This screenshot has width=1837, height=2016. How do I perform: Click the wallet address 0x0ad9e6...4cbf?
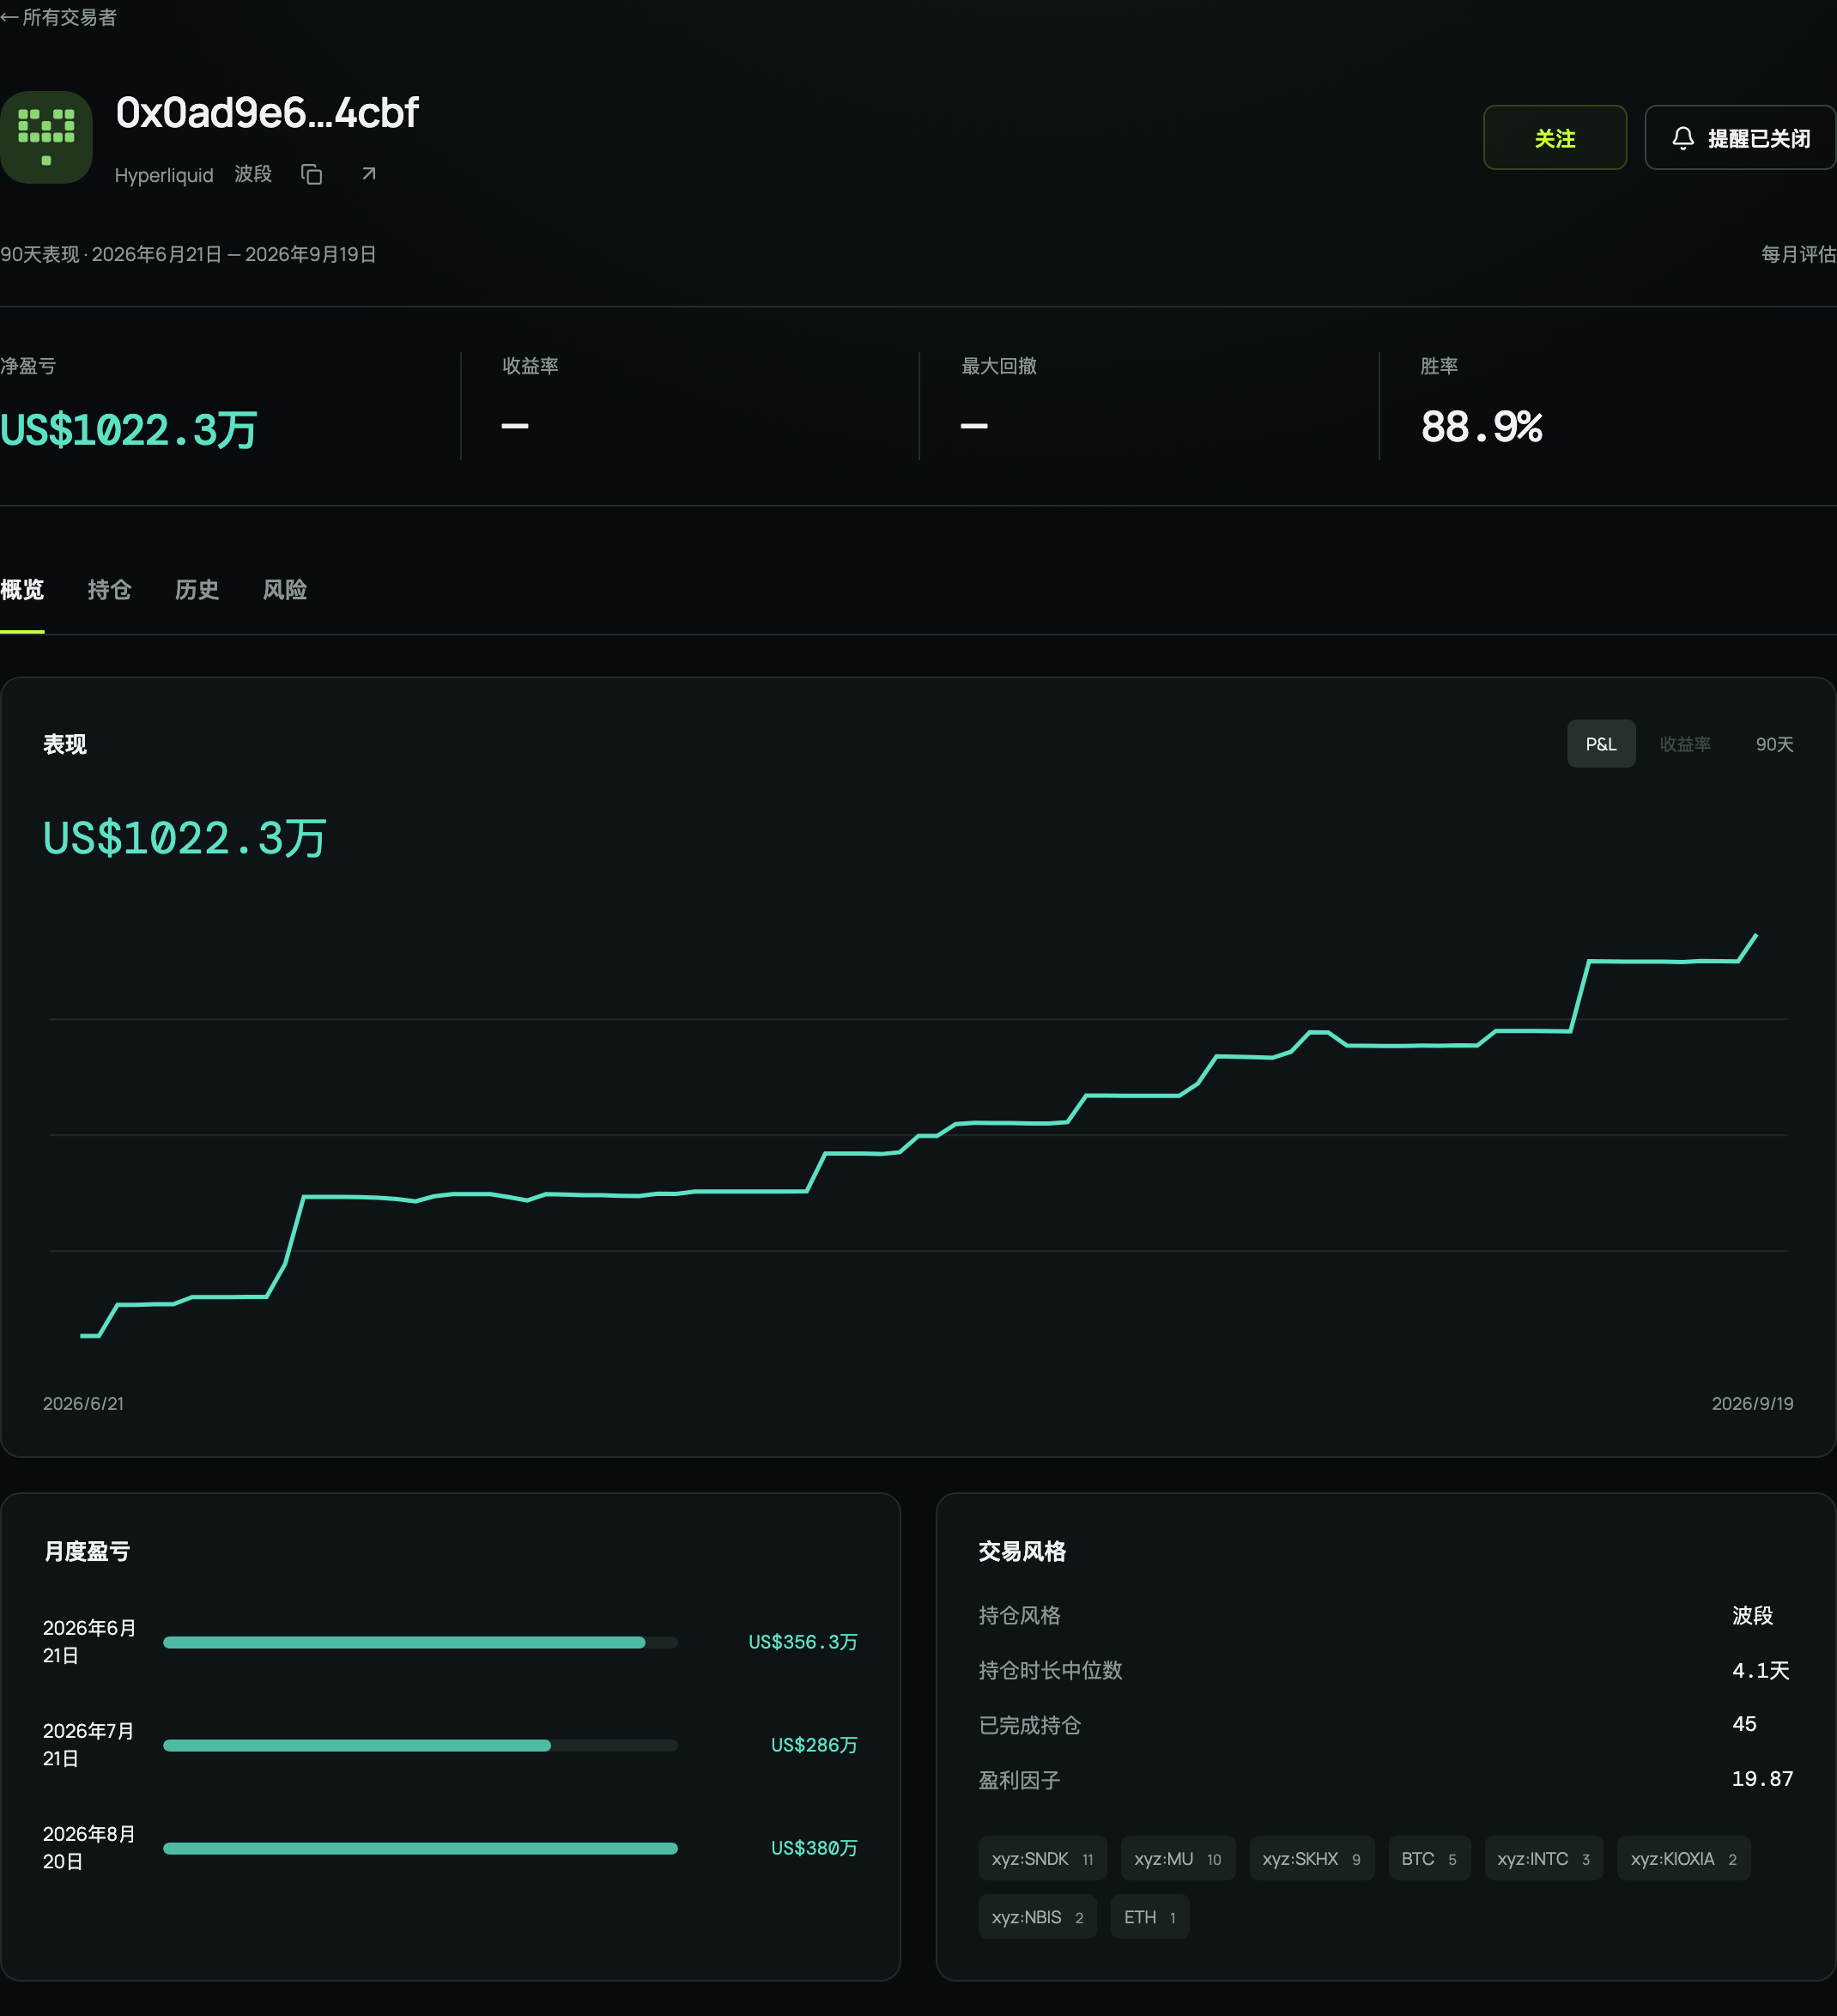click(267, 112)
